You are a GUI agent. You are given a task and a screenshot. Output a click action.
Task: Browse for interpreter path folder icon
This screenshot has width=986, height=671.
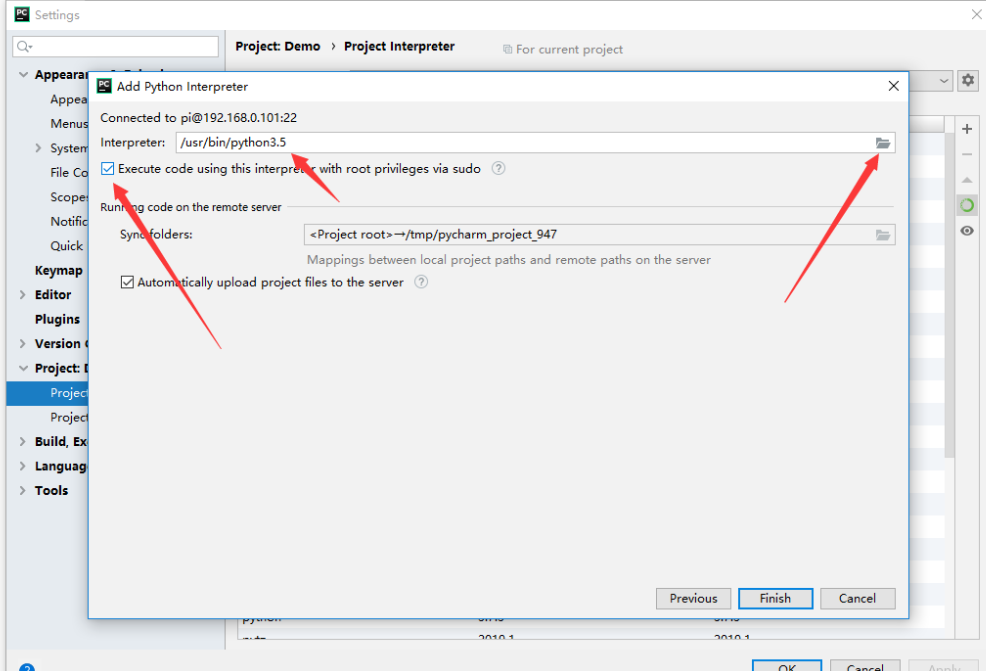point(883,143)
